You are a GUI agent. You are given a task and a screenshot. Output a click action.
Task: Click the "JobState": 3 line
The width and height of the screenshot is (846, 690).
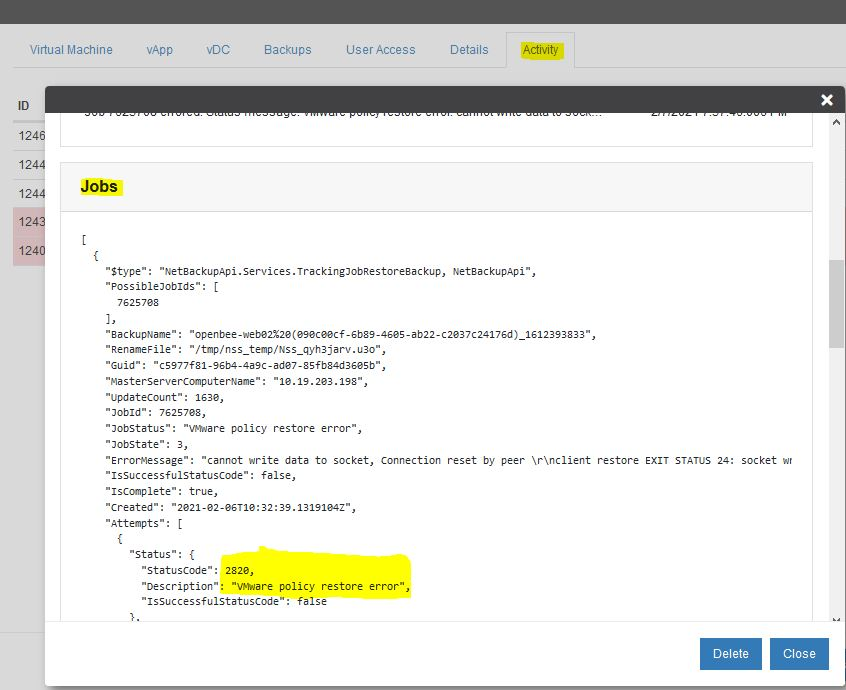click(x=147, y=445)
